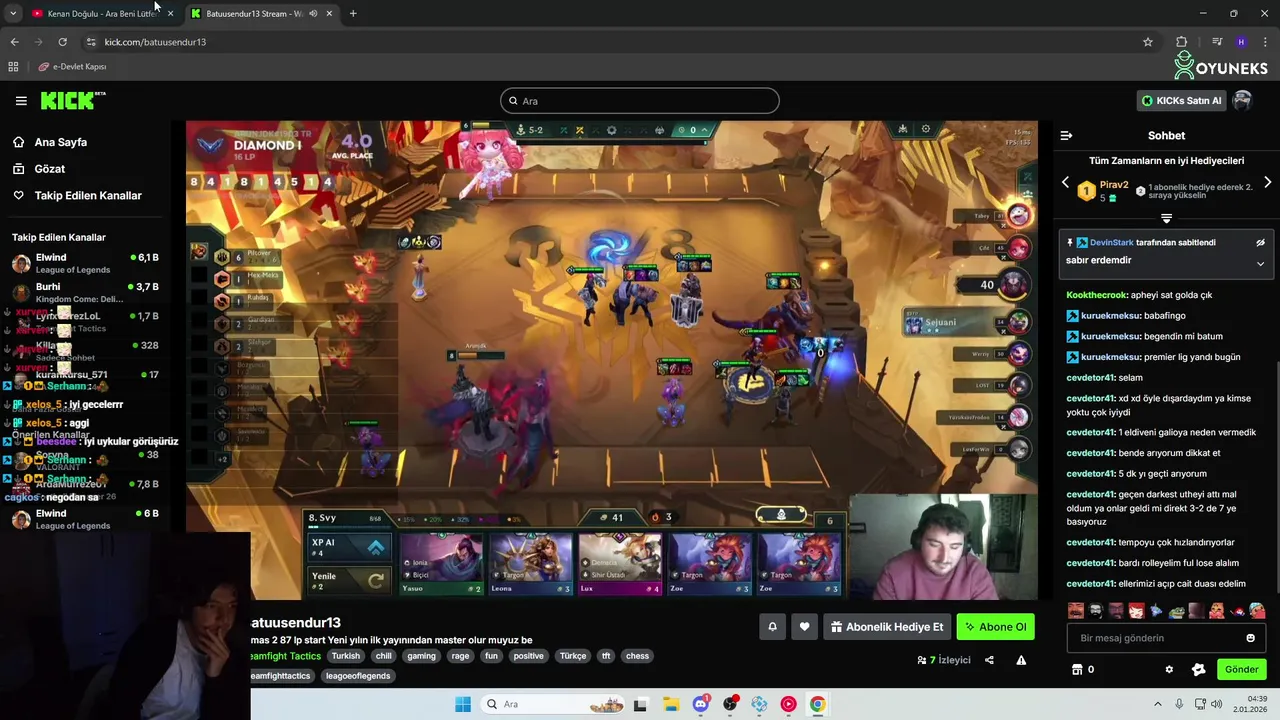The width and height of the screenshot is (1280, 720).
Task: Click Windows taskbar search box
Action: click(553, 704)
